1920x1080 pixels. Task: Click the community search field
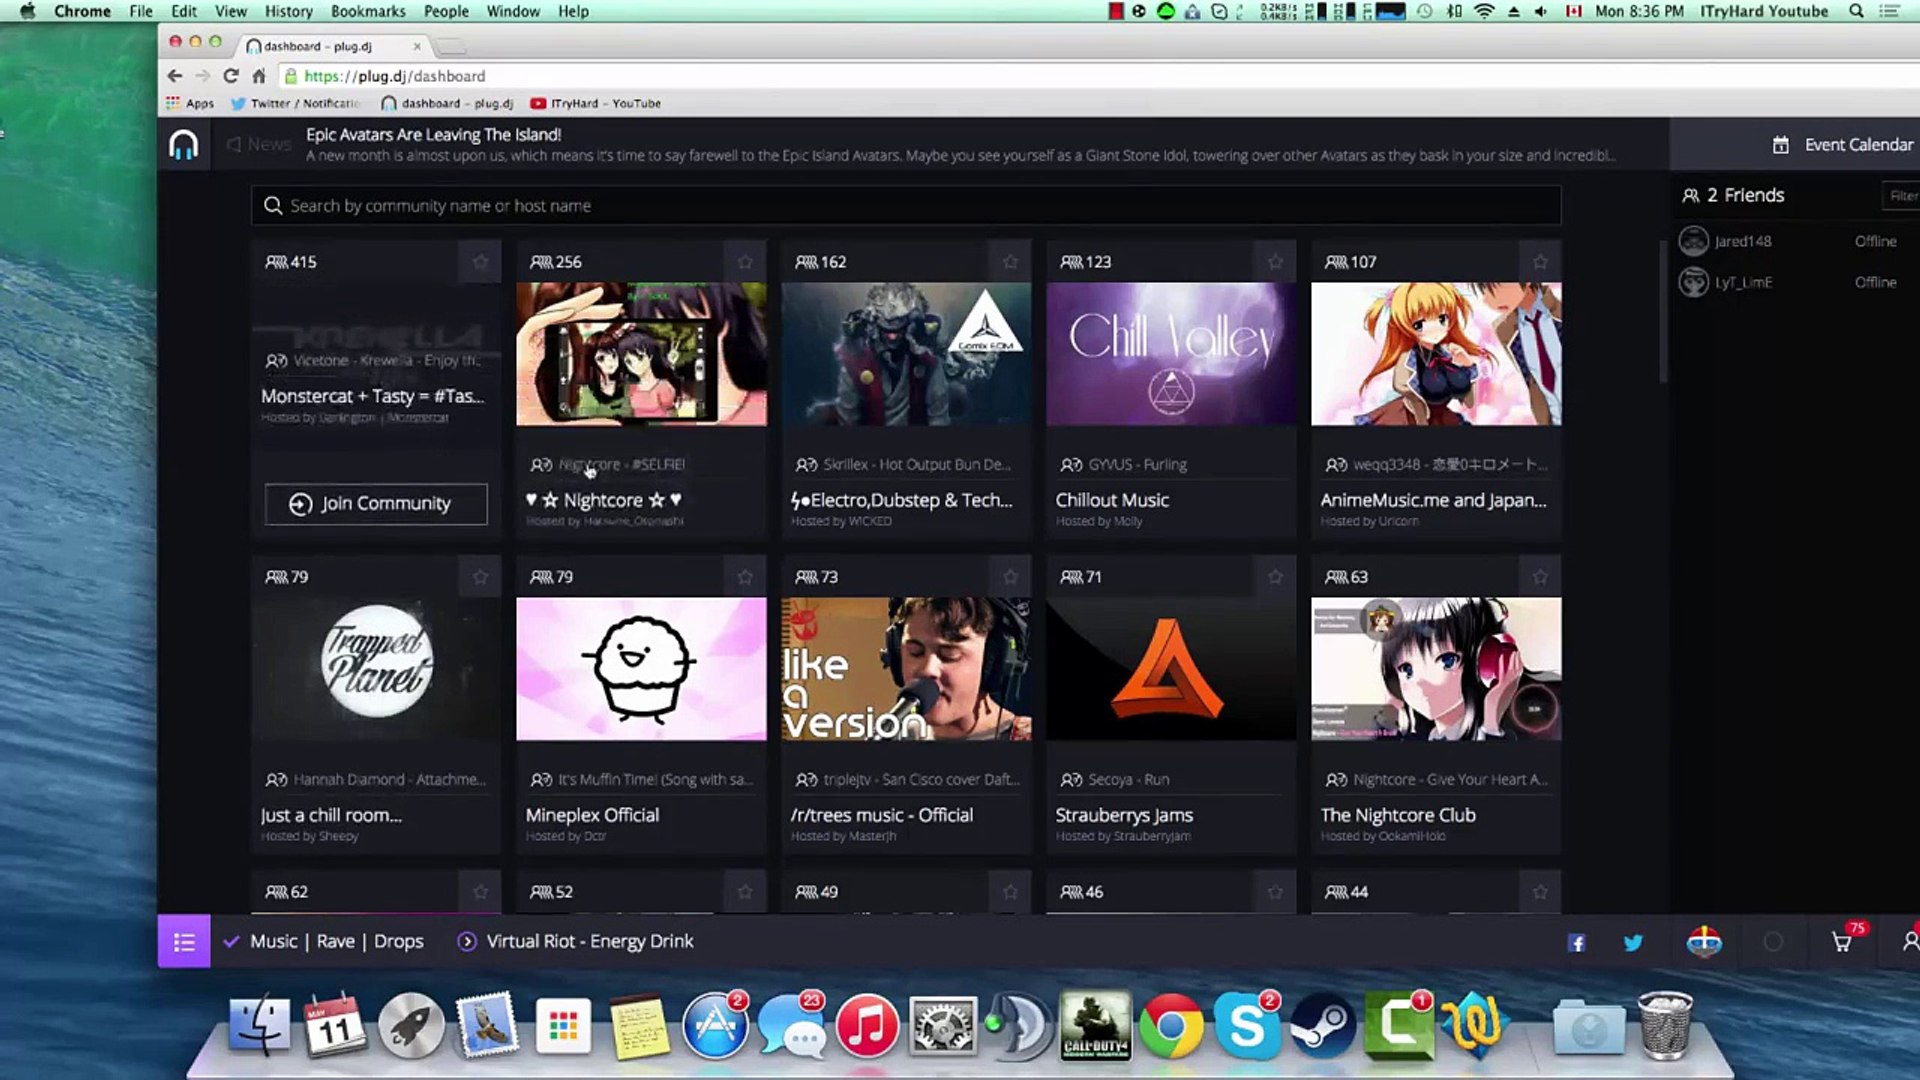coord(906,206)
